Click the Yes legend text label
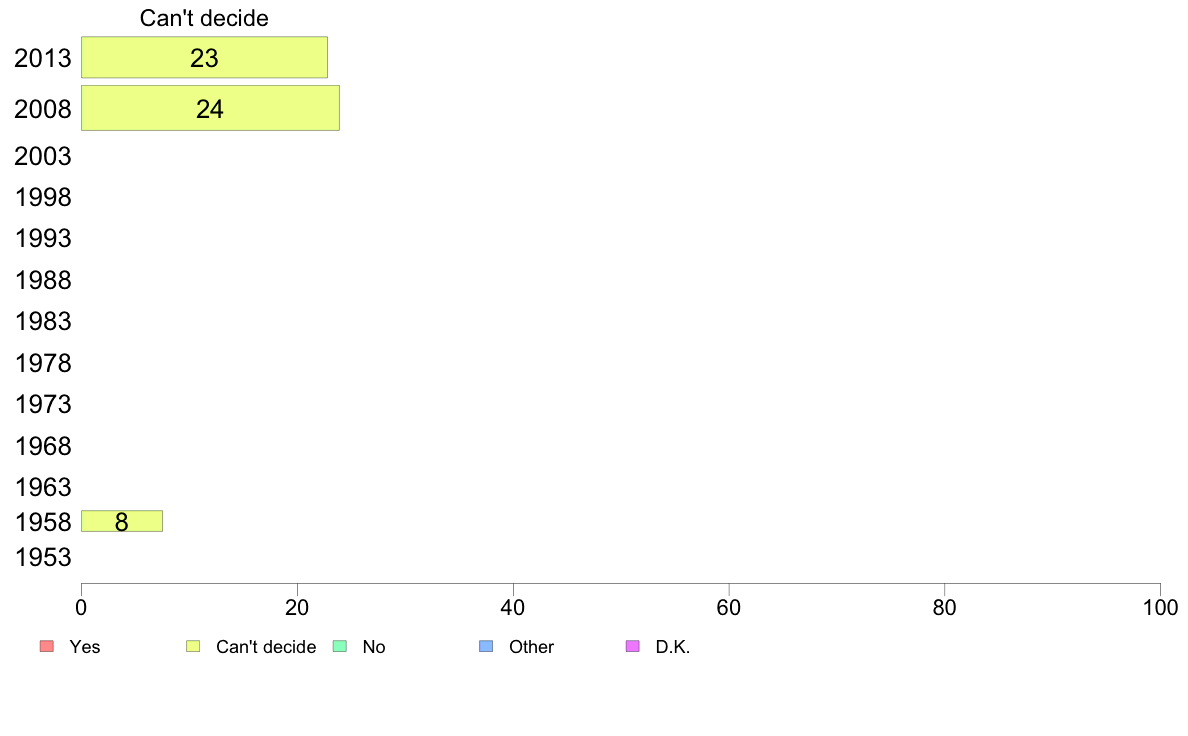The image size is (1188, 736). (x=85, y=647)
